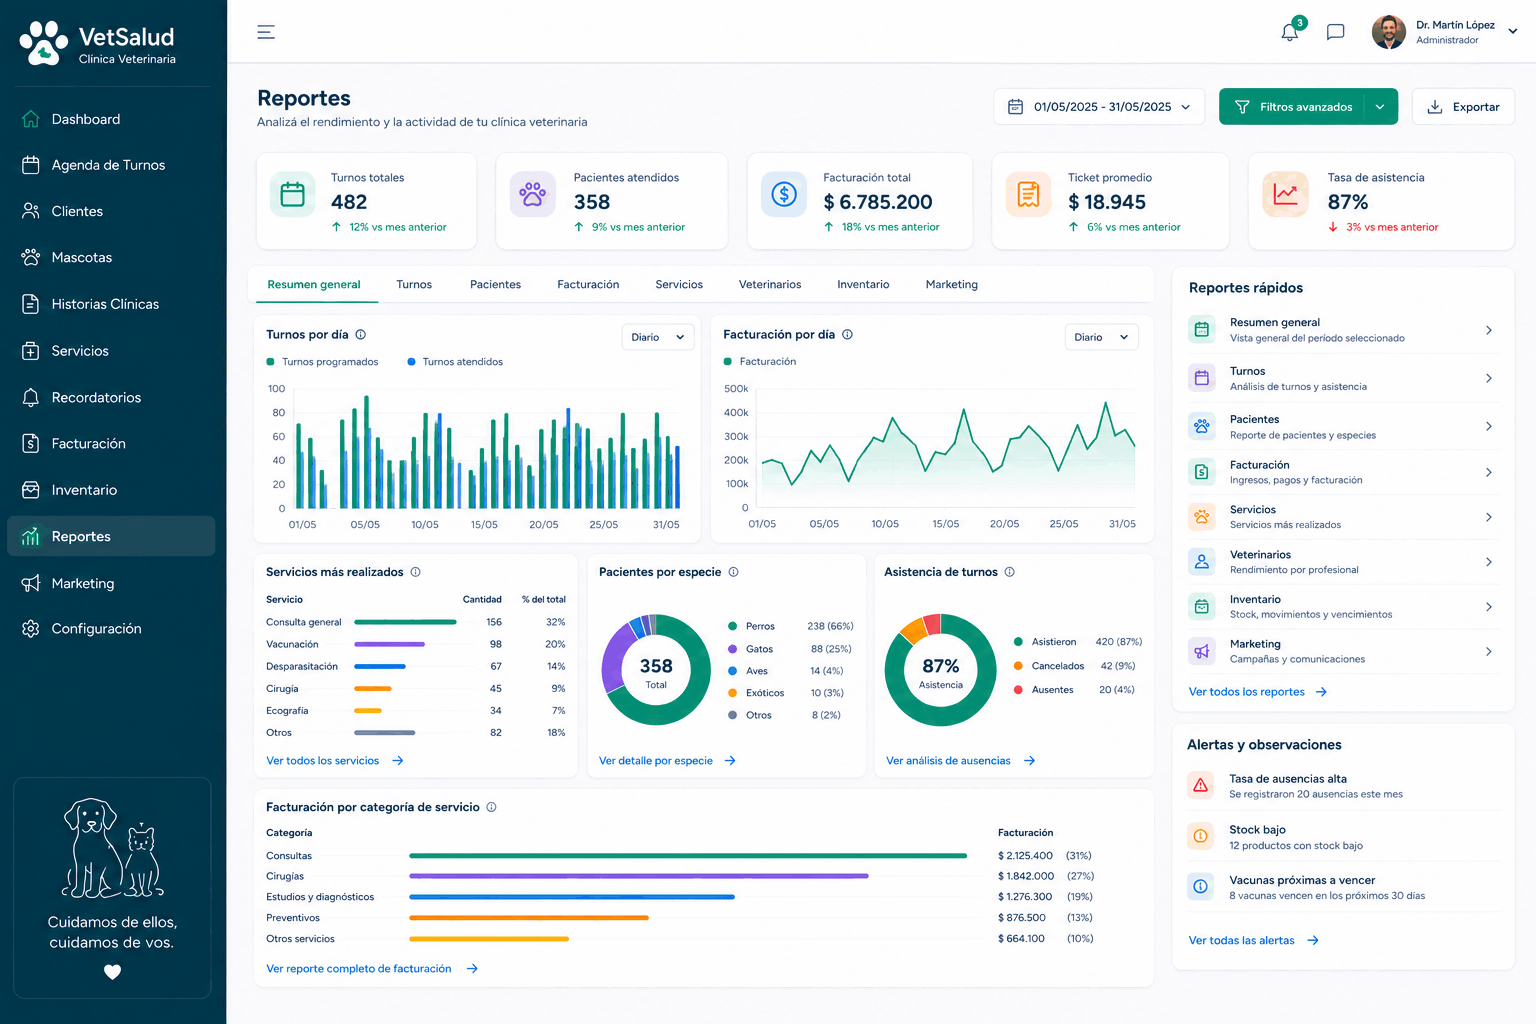The width and height of the screenshot is (1536, 1024).
Task: Open the Diario dropdown in Facturación por día
Action: pyautogui.click(x=1101, y=337)
